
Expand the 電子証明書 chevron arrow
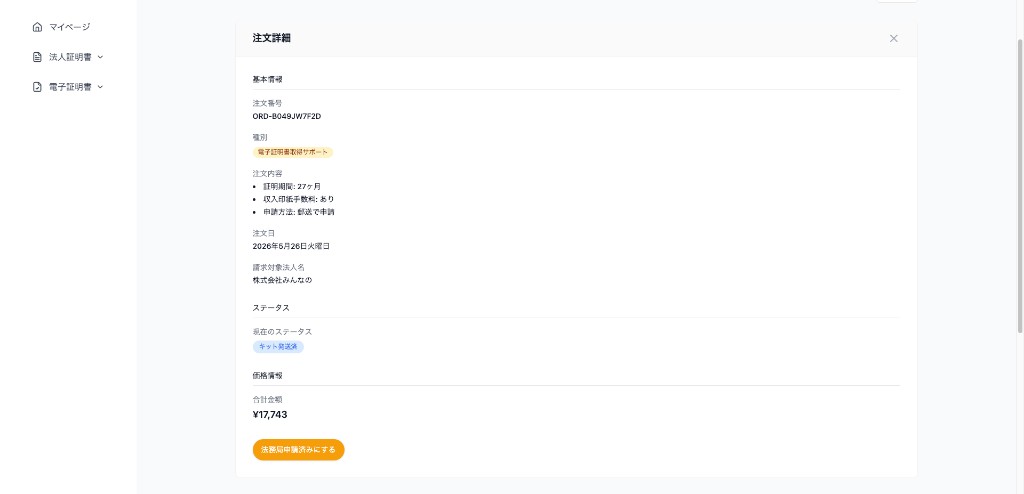(100, 87)
